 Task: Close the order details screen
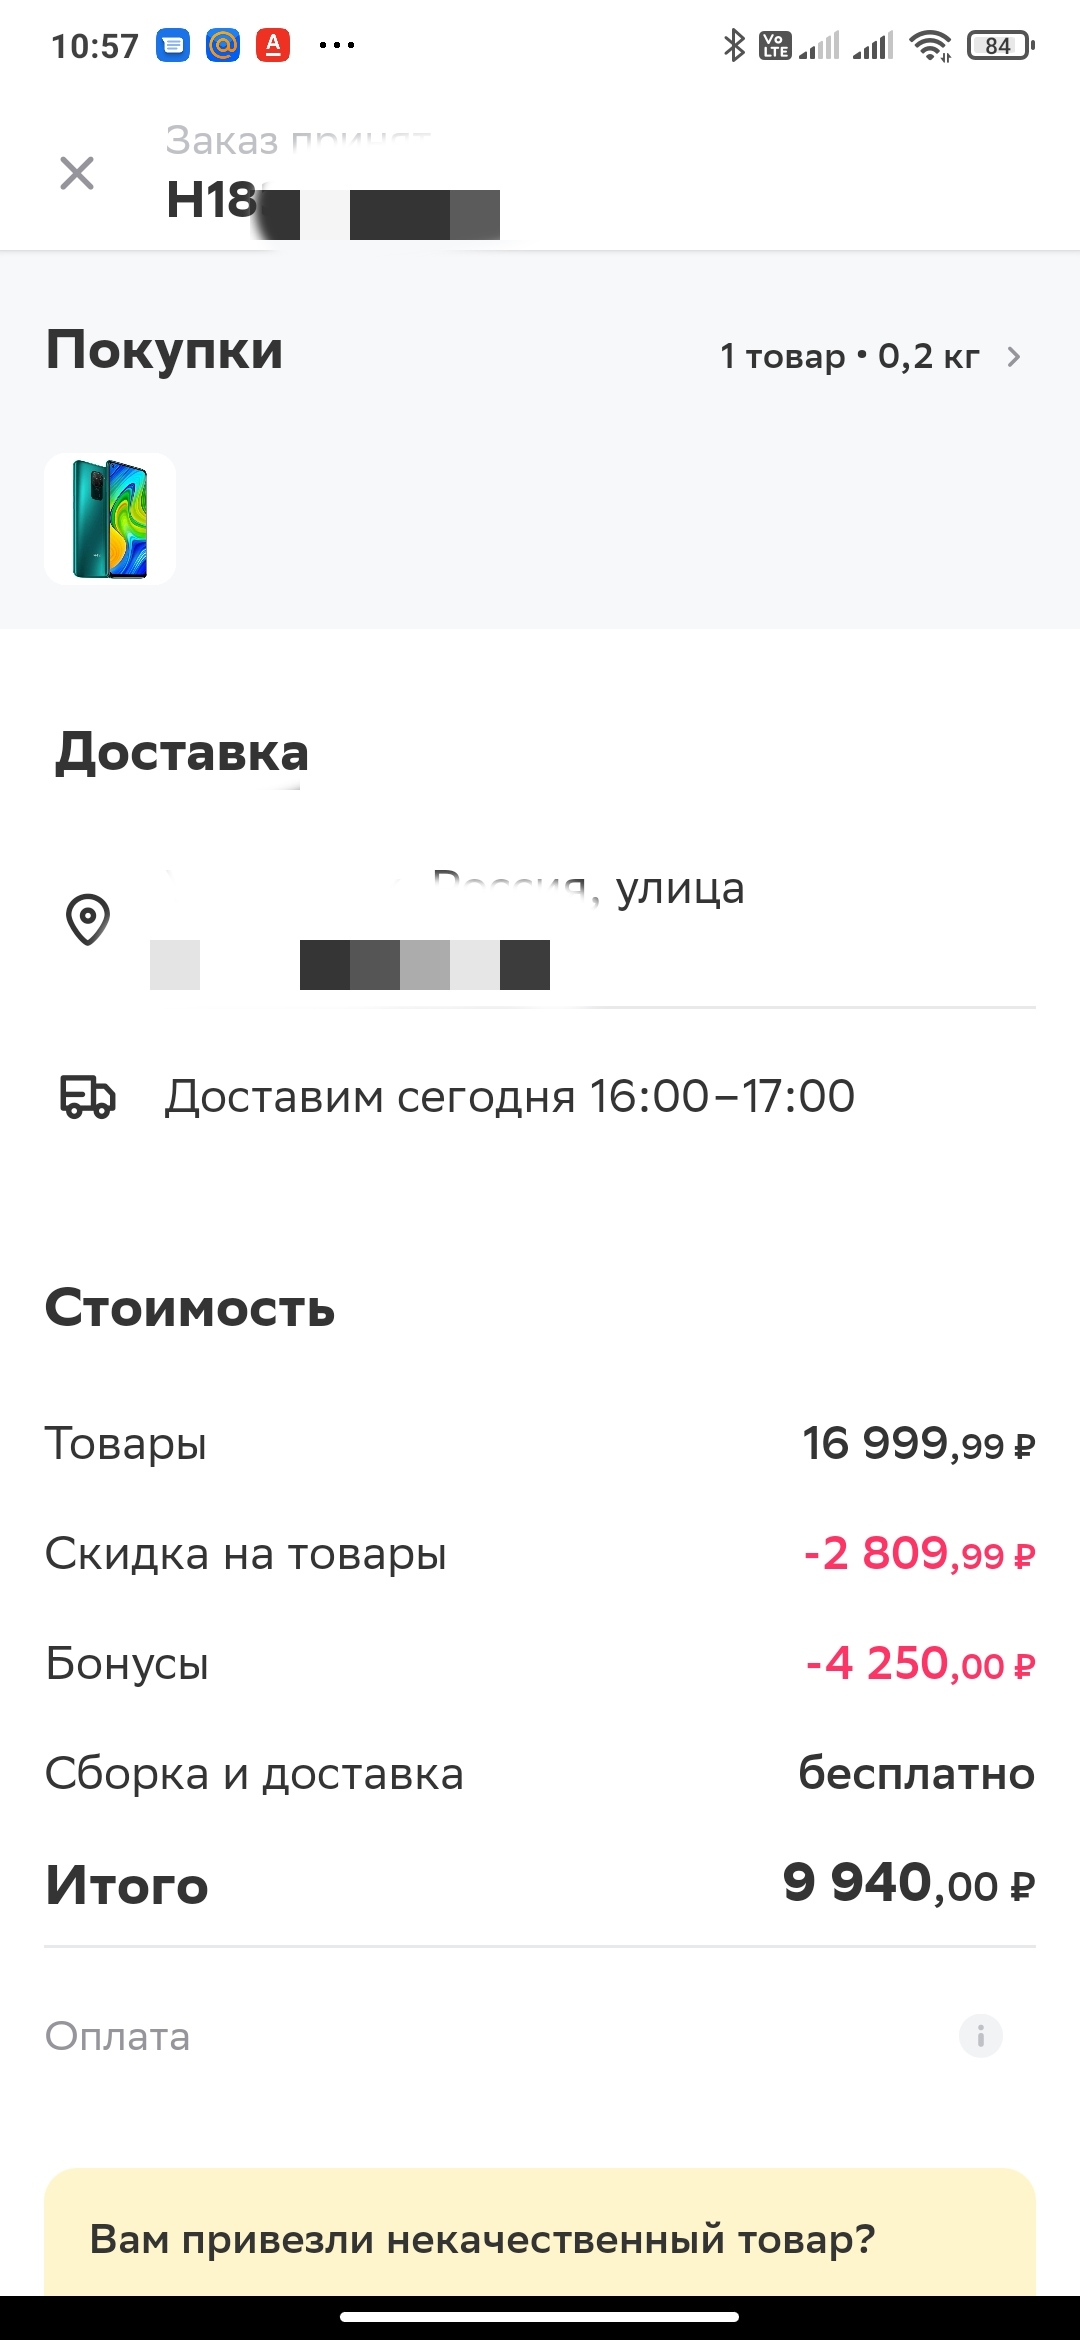coord(77,173)
